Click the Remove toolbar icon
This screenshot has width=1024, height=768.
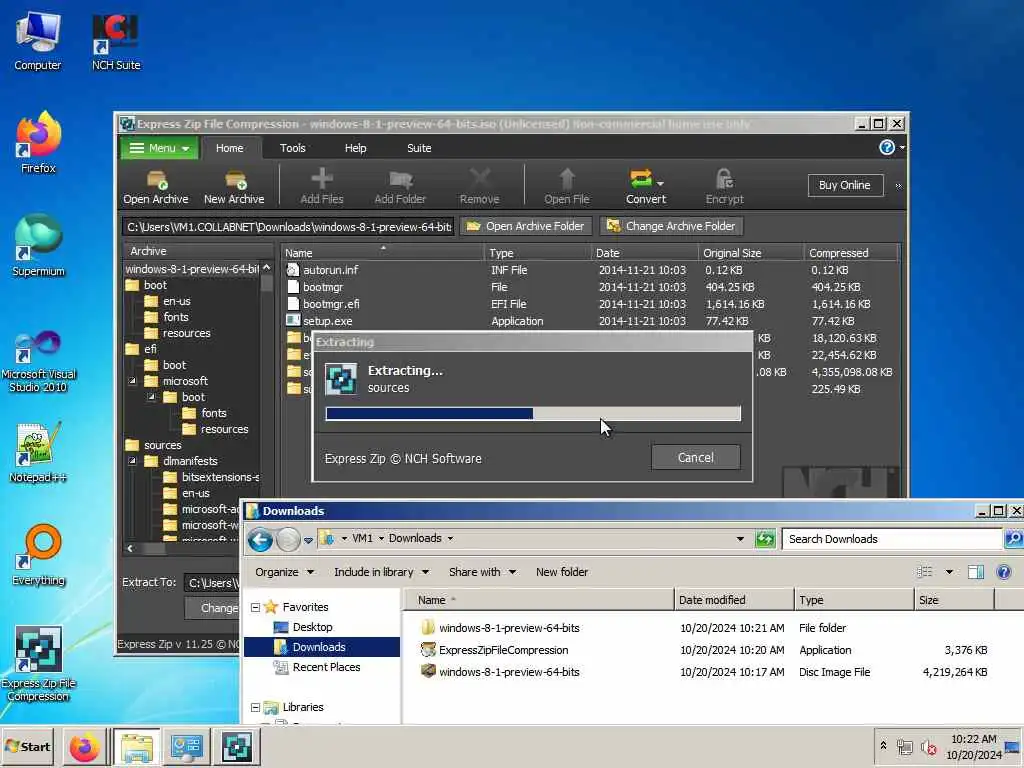[479, 186]
